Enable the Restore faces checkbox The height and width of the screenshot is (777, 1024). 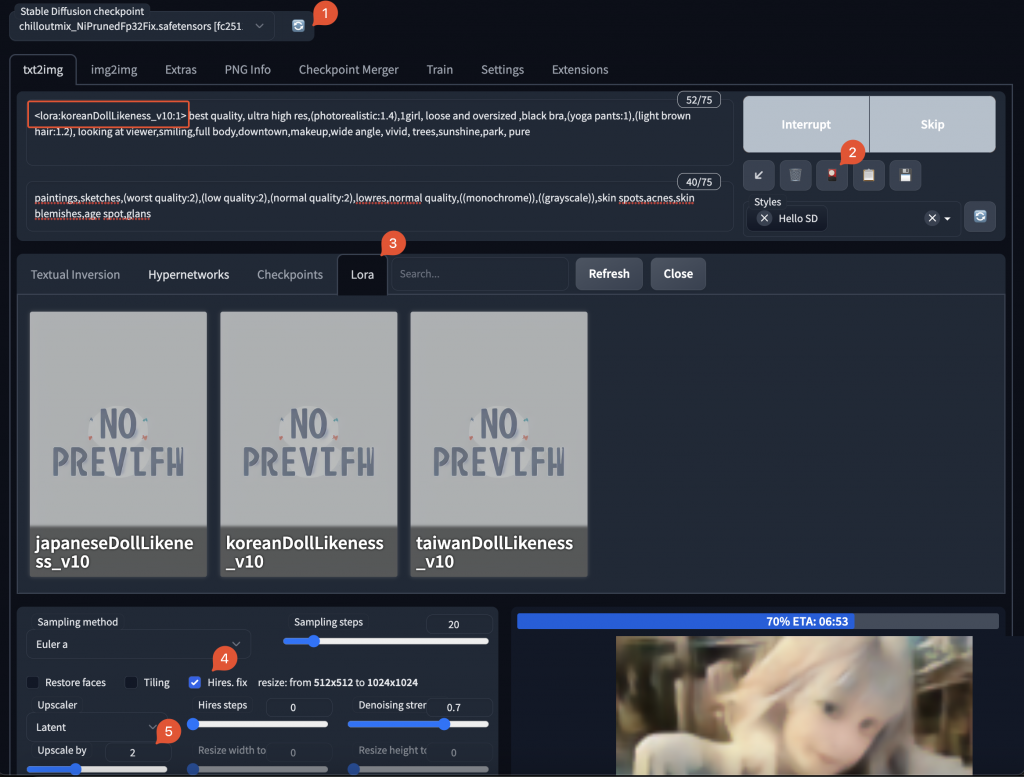click(34, 683)
